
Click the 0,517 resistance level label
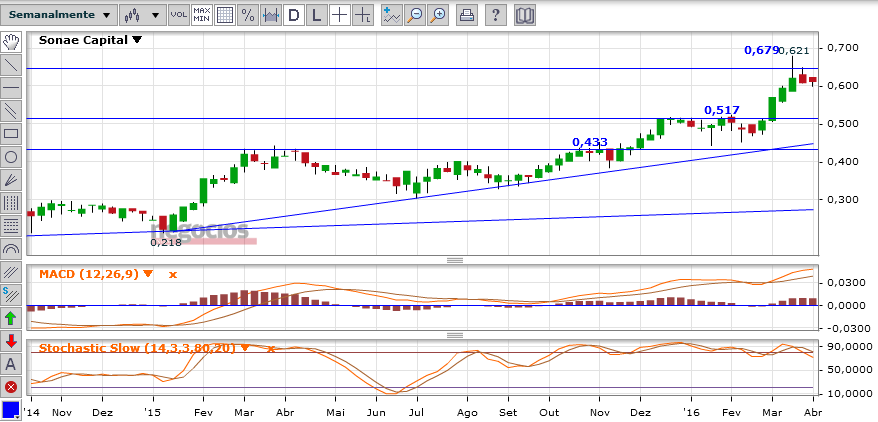pyautogui.click(x=722, y=110)
